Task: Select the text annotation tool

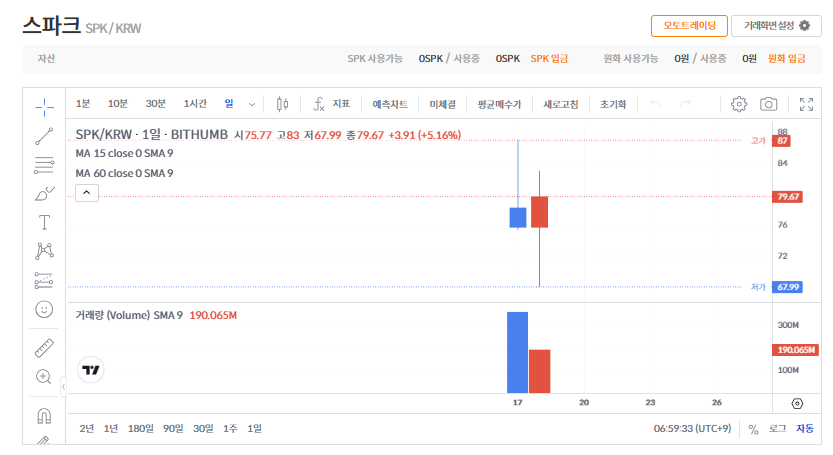Action: click(x=44, y=222)
